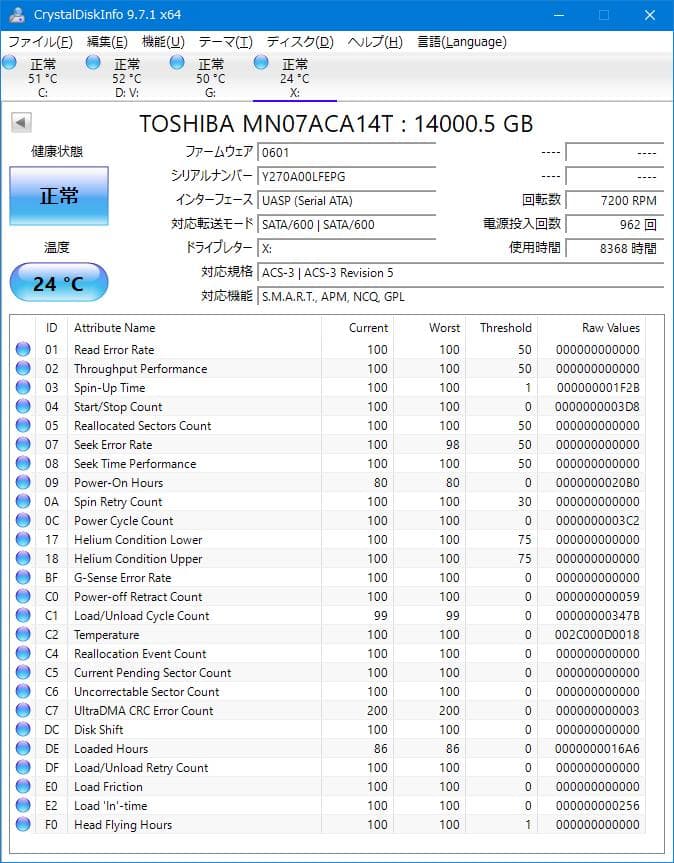The image size is (674, 863).
Task: Click status orb for Reallocated Sectors Count
Action: click(x=23, y=425)
